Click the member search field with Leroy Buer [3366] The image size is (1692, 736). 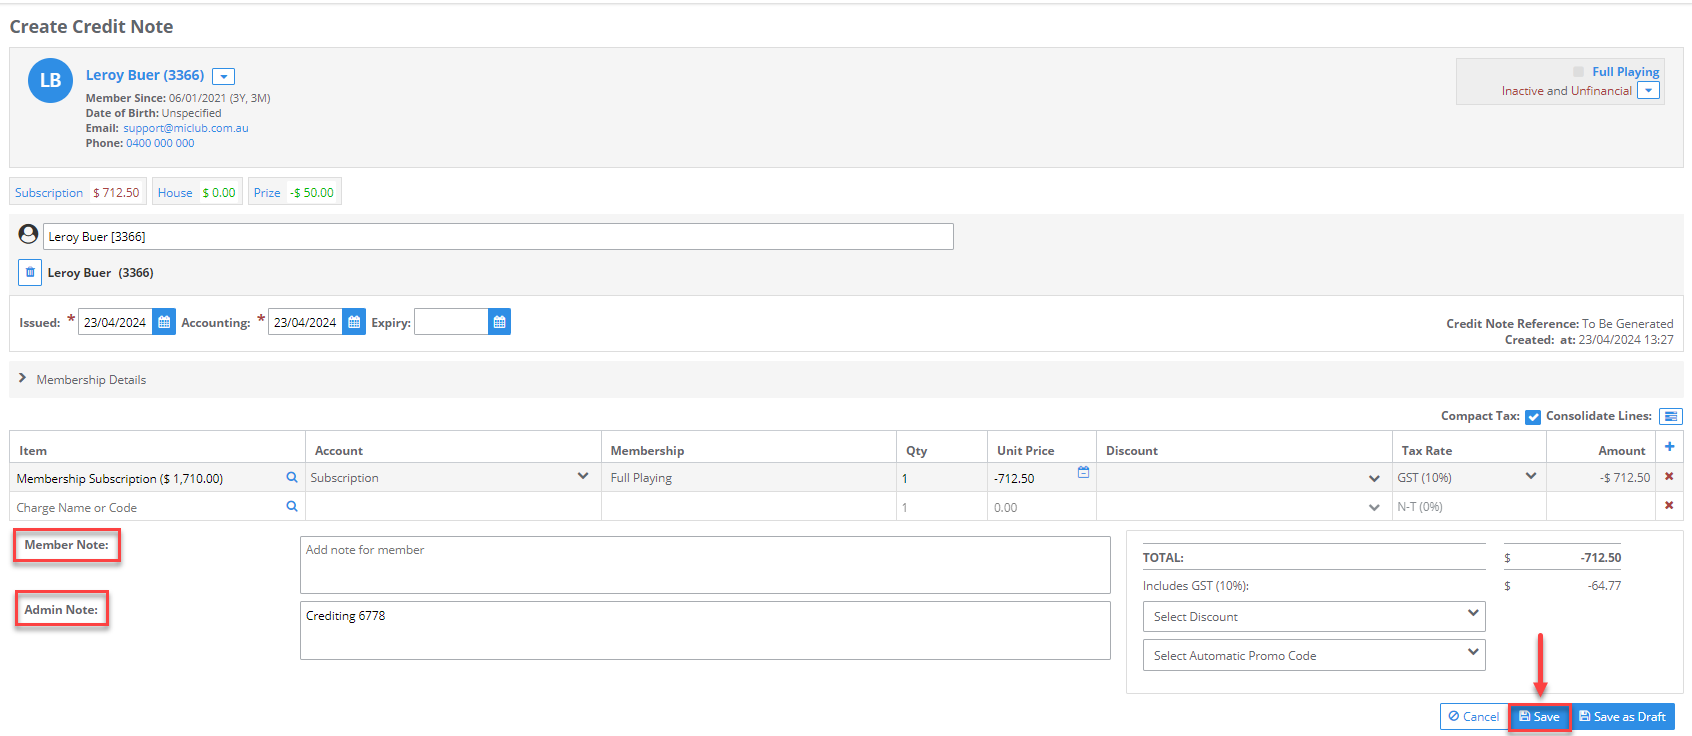click(498, 236)
